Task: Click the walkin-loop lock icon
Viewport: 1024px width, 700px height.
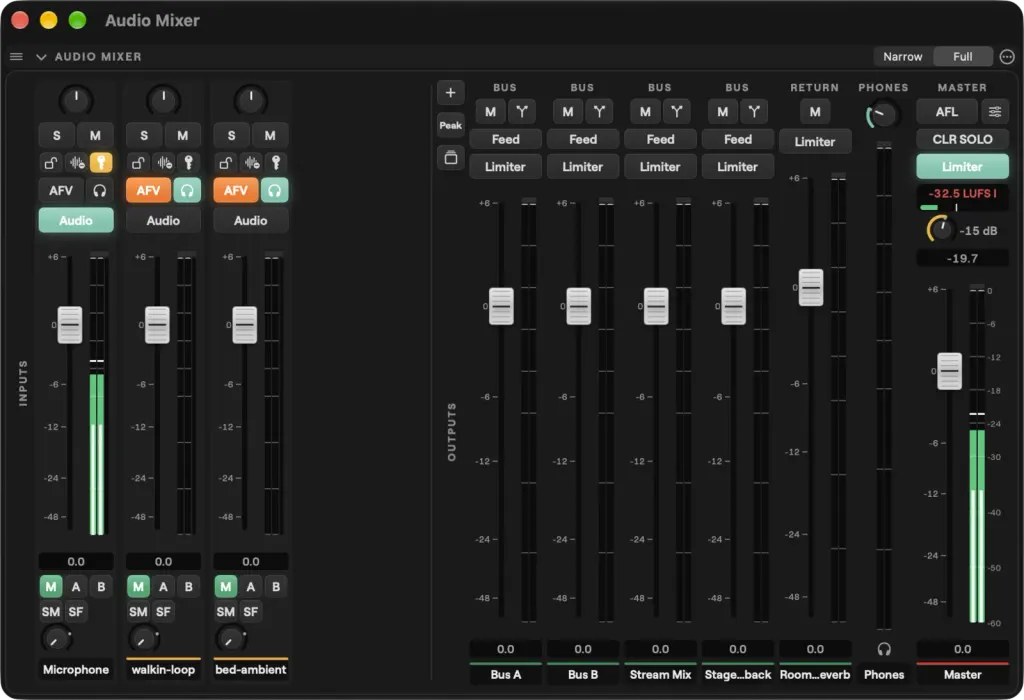Action: point(138,163)
